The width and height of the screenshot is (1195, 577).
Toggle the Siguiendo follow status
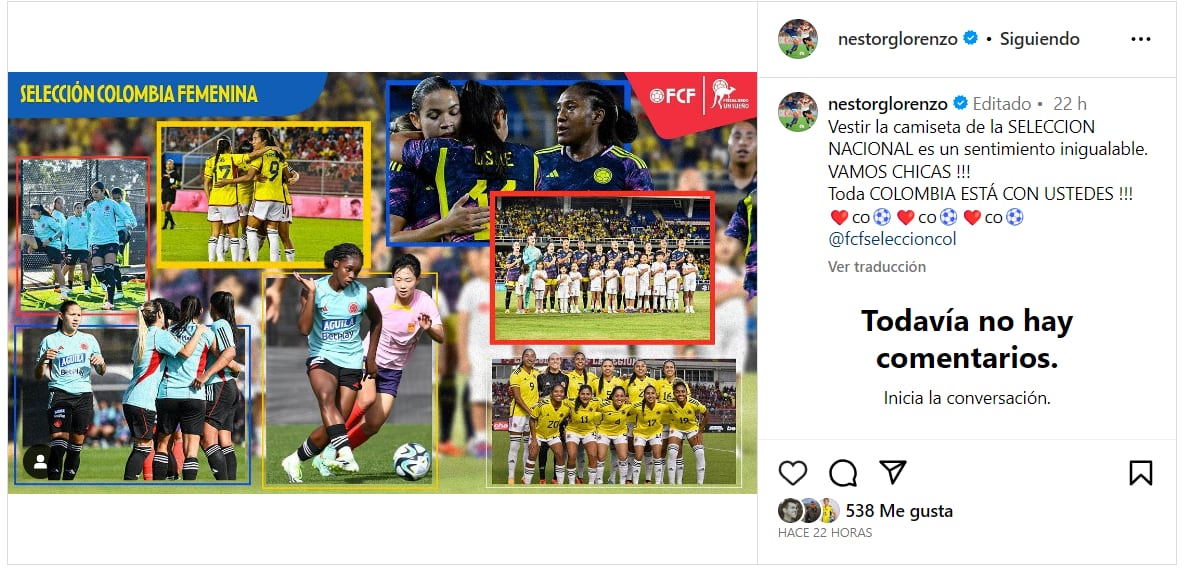[1038, 39]
